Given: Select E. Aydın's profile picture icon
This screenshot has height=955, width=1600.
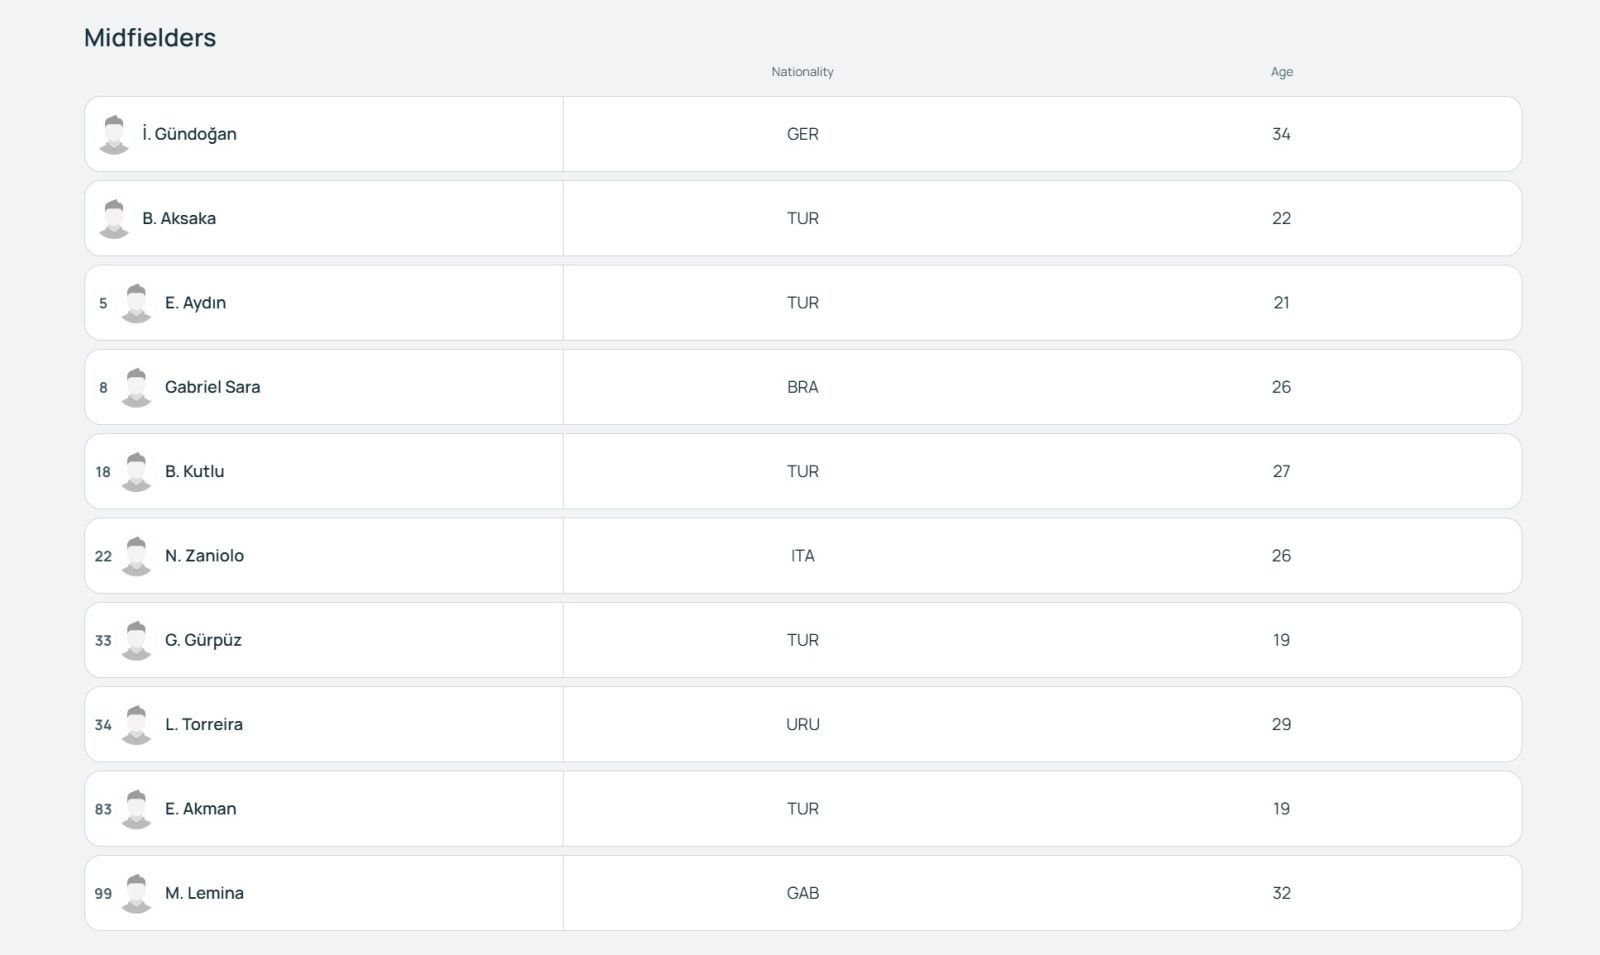Looking at the screenshot, I should pyautogui.click(x=136, y=303).
